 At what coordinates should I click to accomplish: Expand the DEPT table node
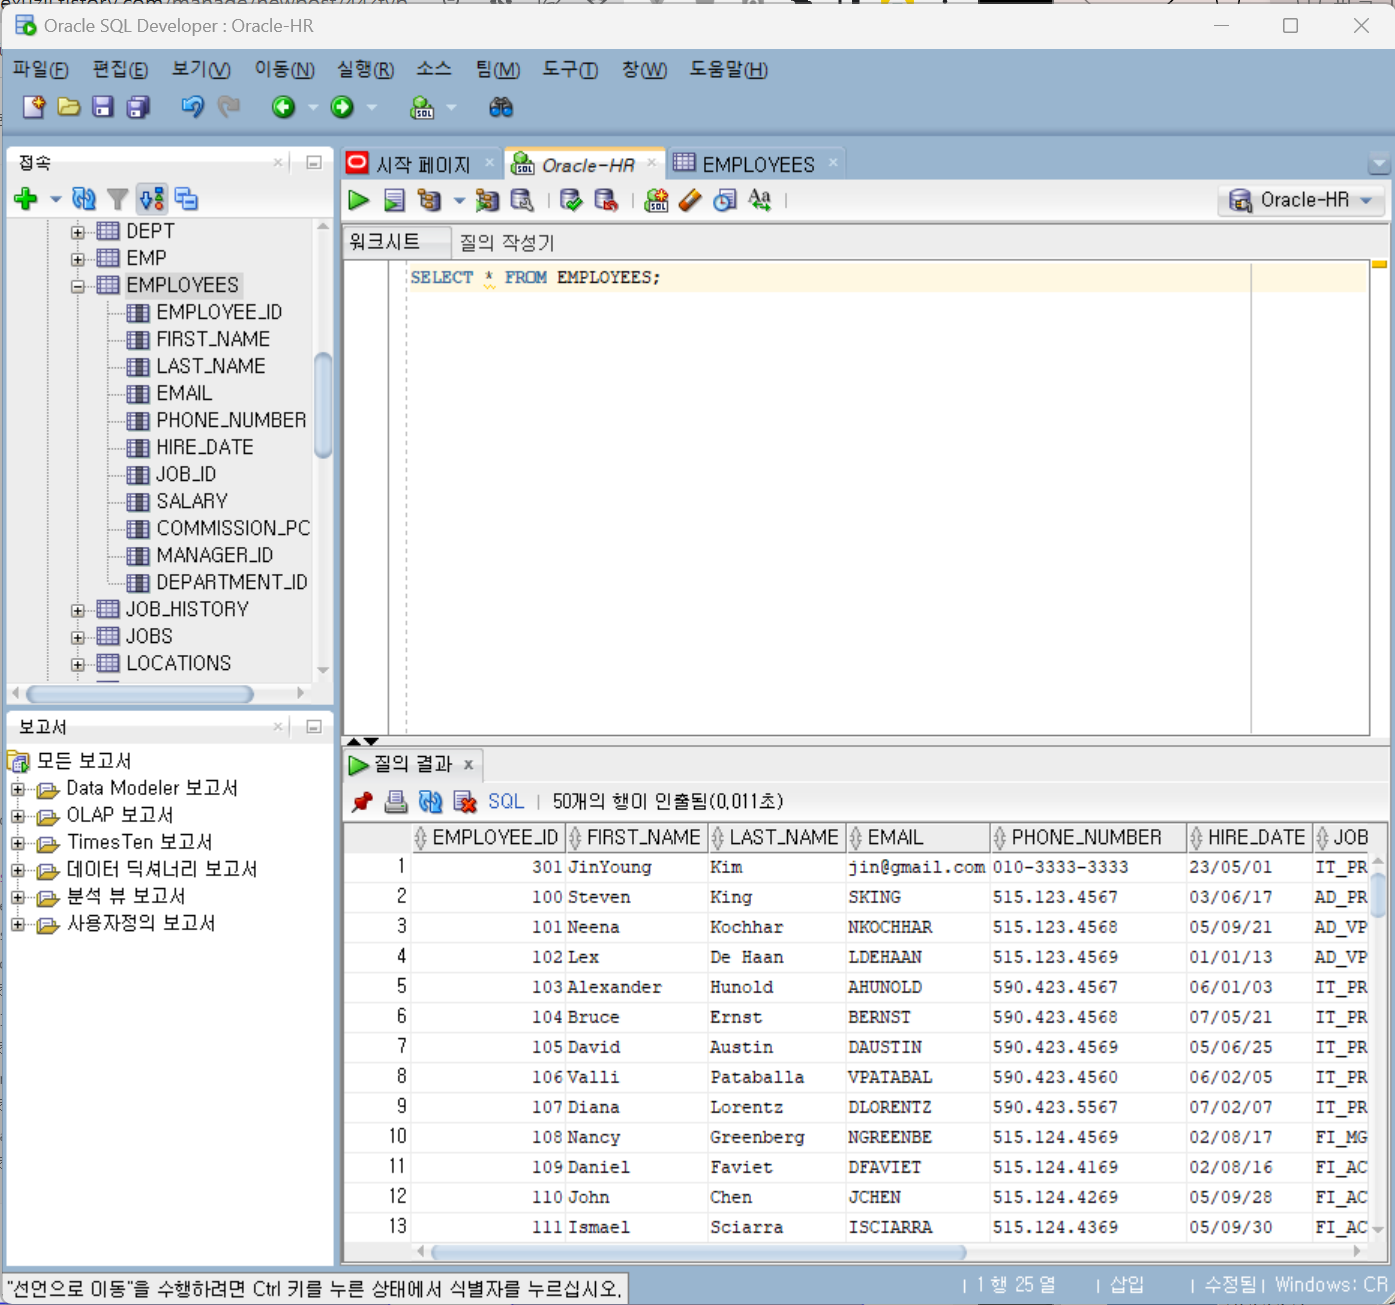coord(77,231)
